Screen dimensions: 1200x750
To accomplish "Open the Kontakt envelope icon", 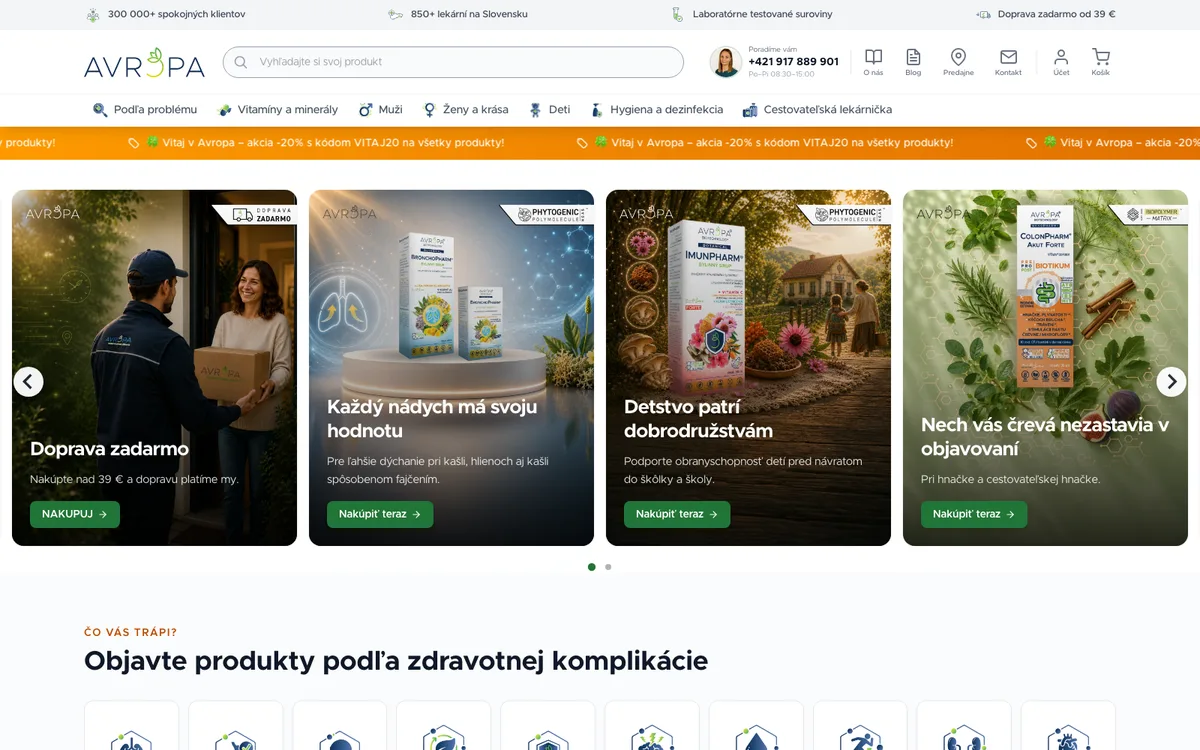I will tap(1008, 57).
